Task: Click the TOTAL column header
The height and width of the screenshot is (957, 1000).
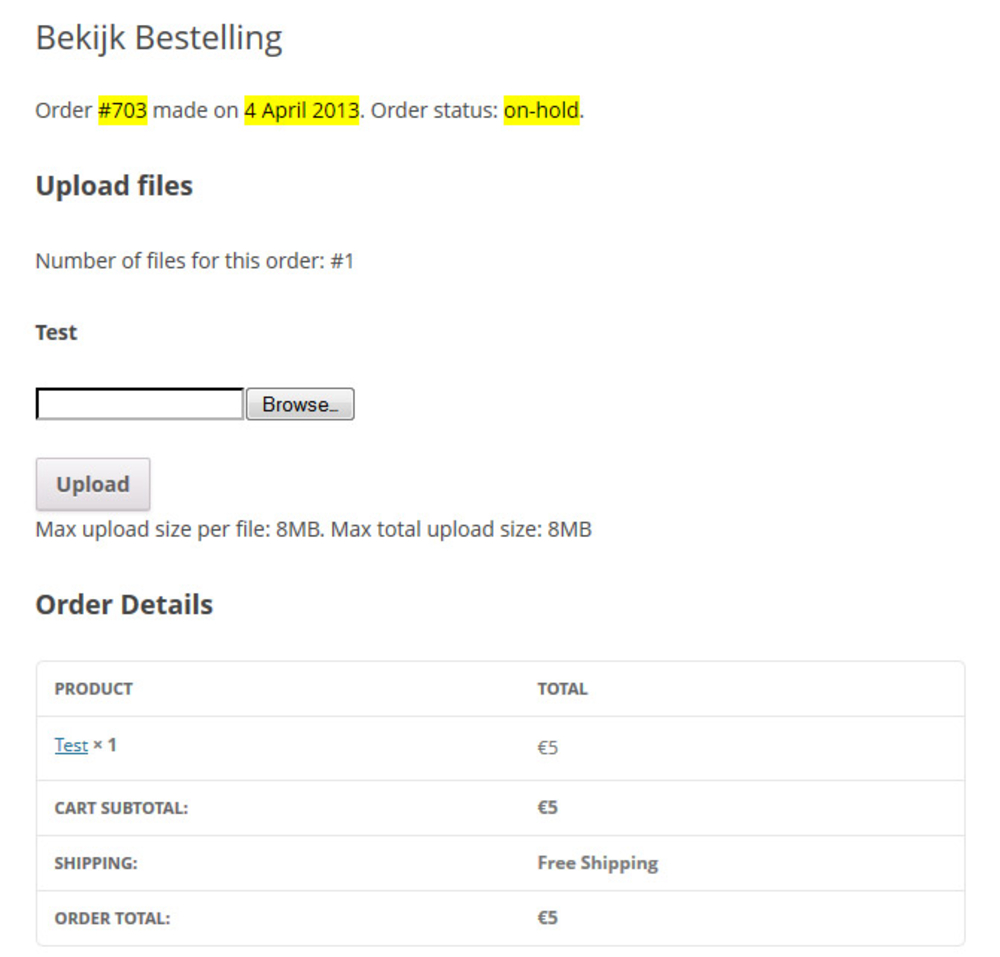Action: pos(562,689)
